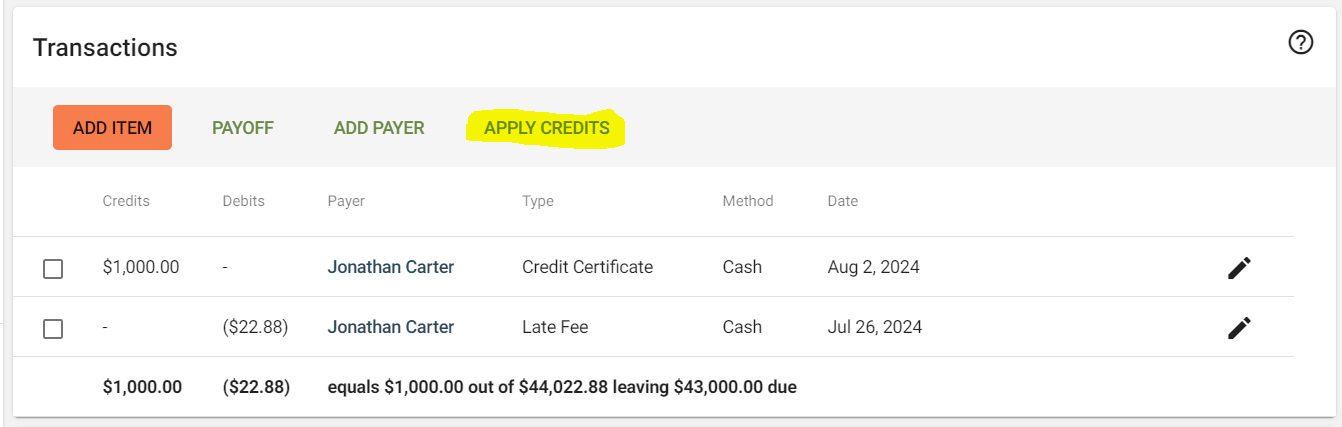Click the Date column header
Screen dimensions: 1342x427
(x=843, y=201)
